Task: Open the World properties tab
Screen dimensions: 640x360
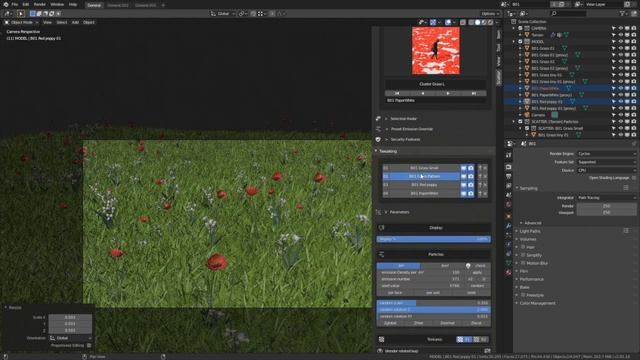Action: [x=508, y=204]
